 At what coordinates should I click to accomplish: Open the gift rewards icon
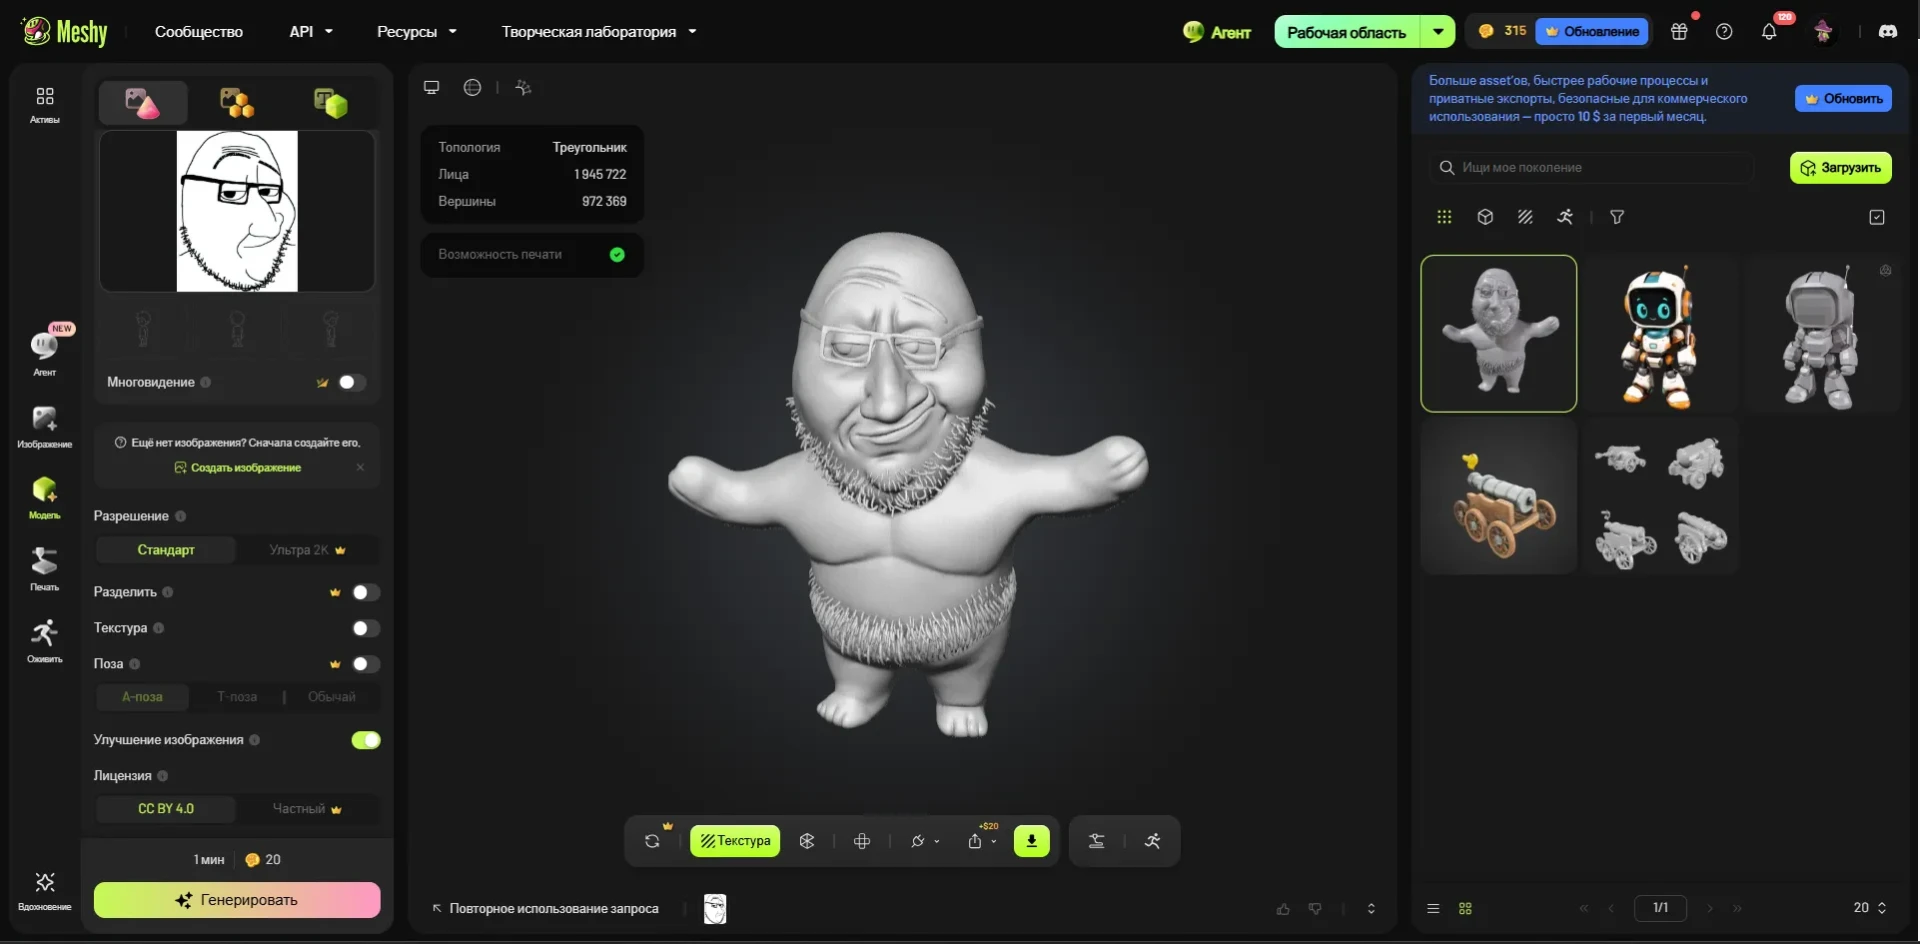point(1680,32)
